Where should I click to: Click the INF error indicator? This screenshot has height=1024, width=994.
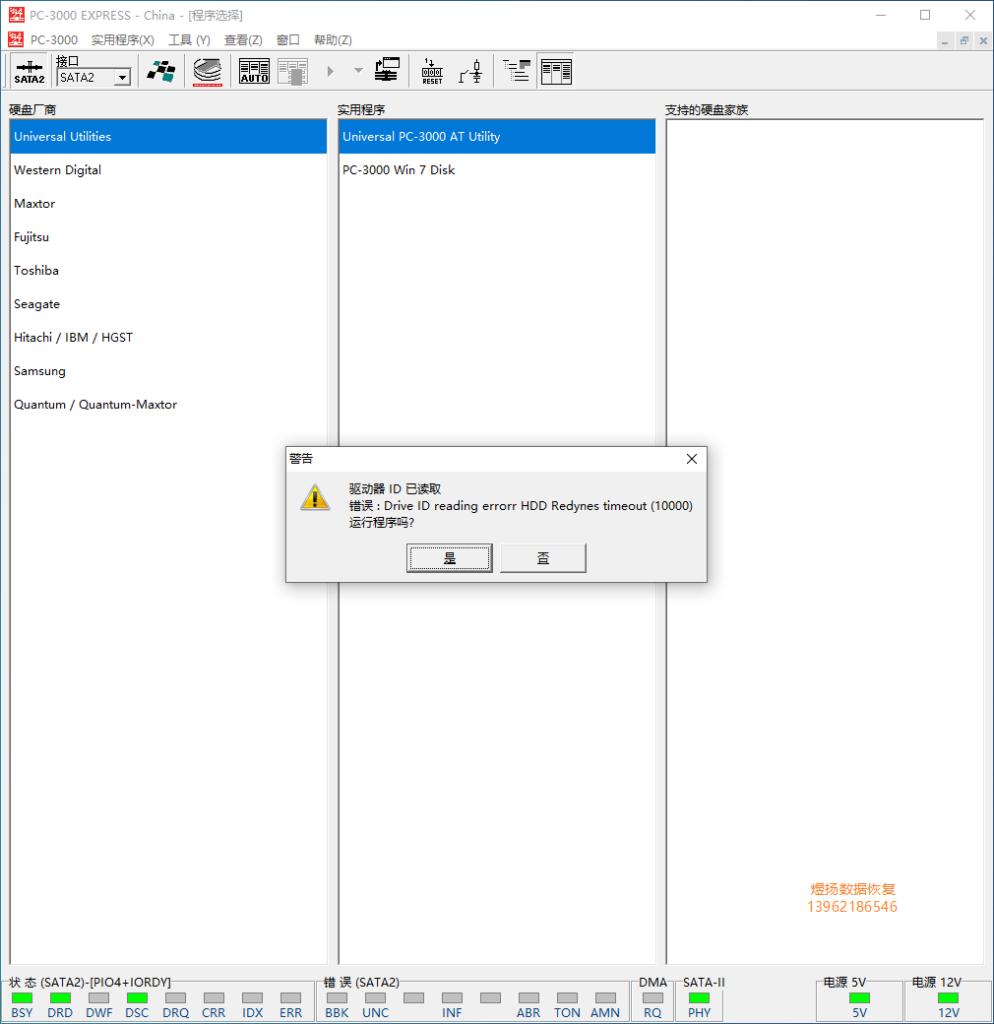pos(452,998)
